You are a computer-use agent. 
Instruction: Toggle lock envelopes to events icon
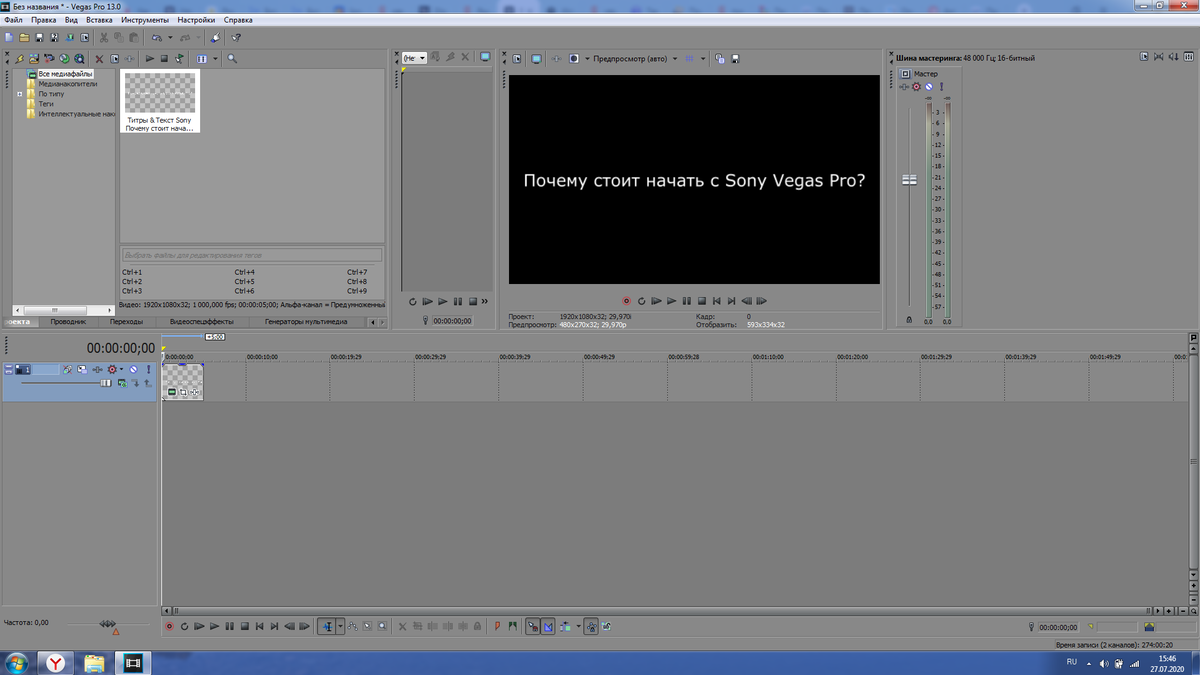click(591, 626)
